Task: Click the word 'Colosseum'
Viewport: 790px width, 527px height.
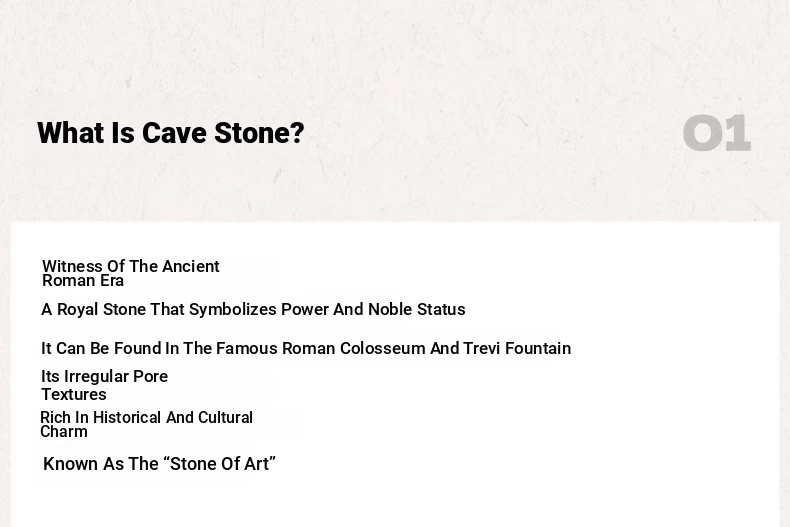Action: click(x=382, y=348)
